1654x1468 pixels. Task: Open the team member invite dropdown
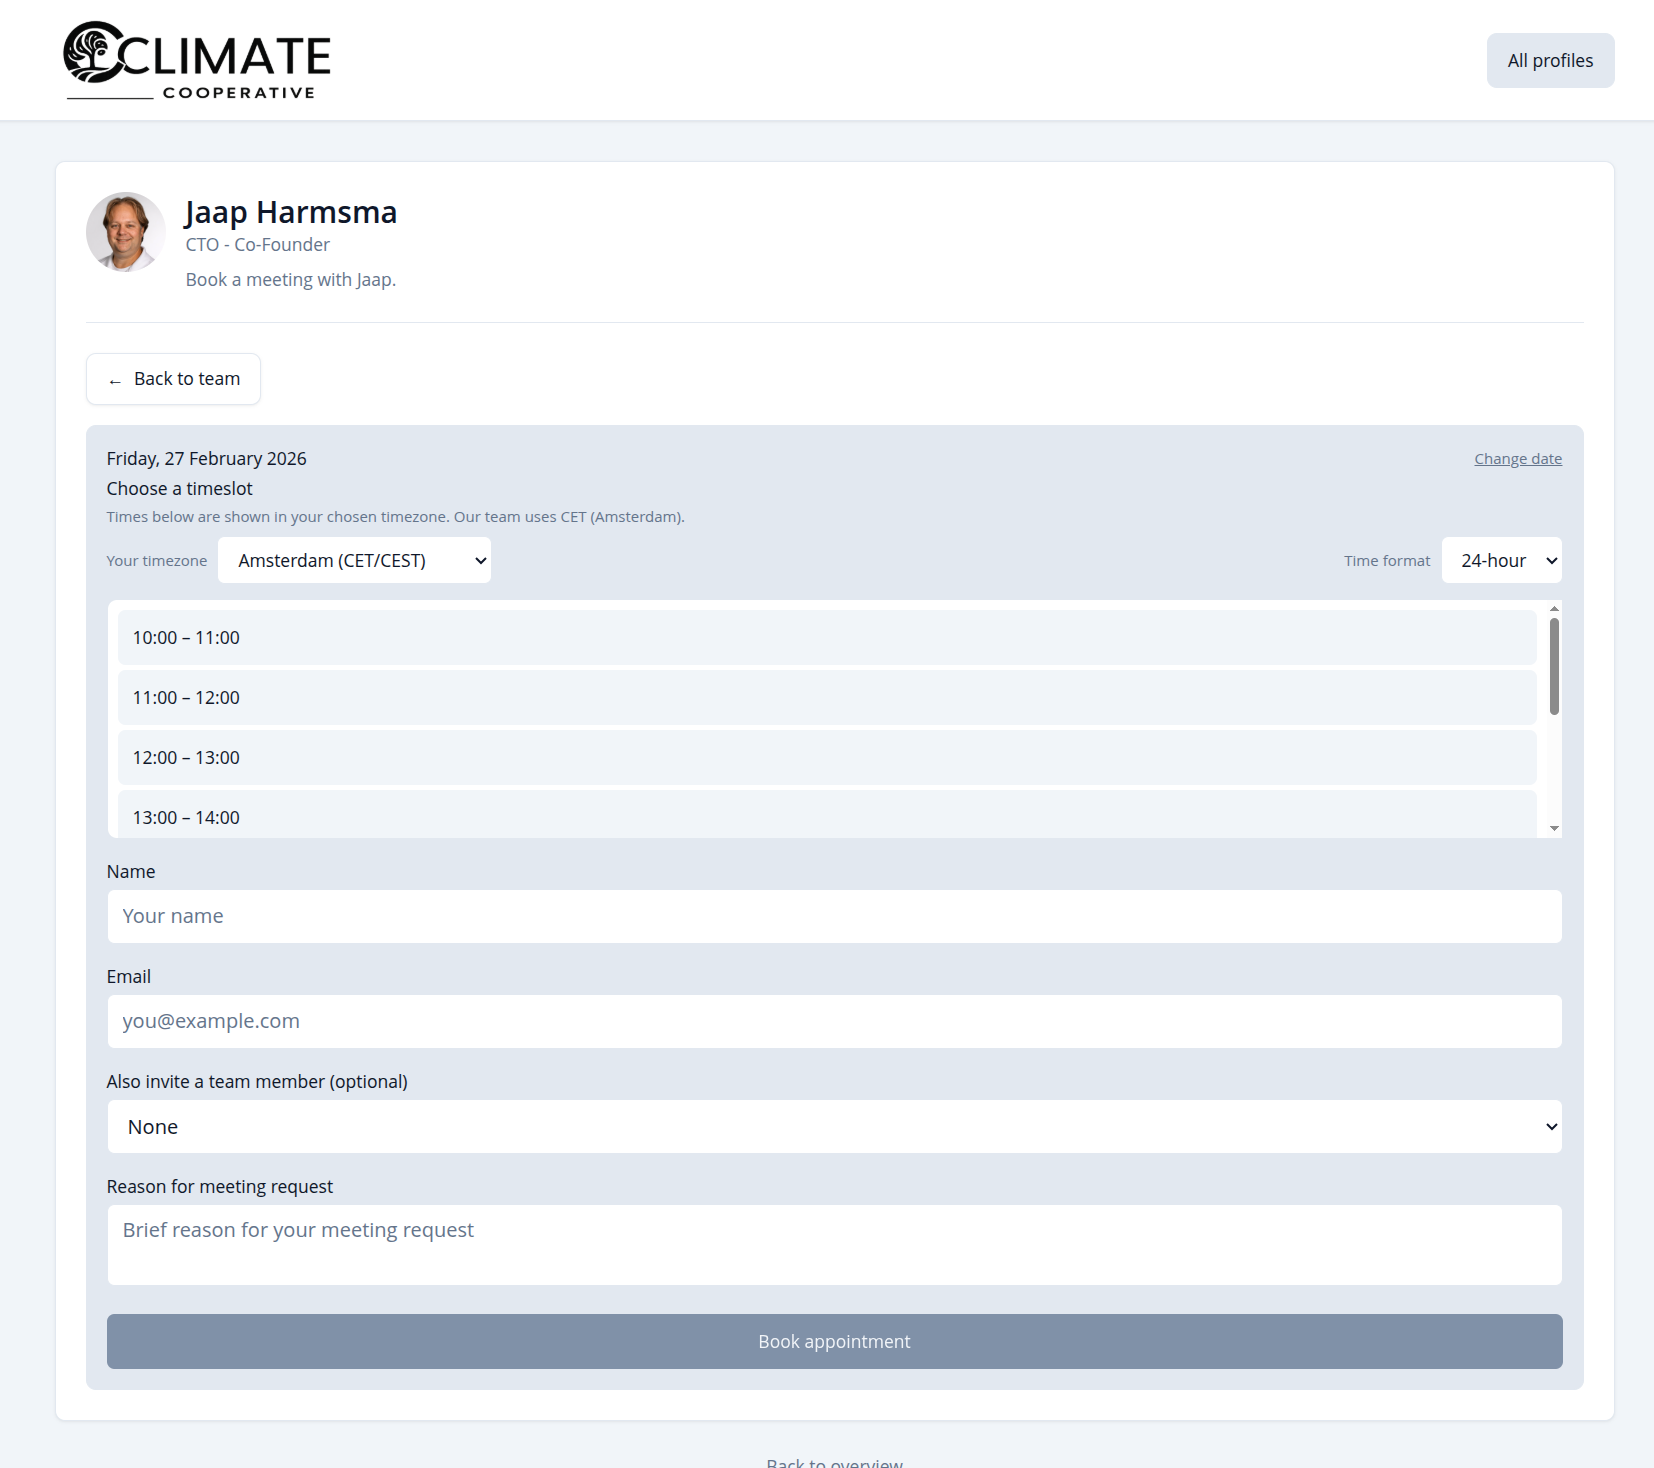click(834, 1127)
